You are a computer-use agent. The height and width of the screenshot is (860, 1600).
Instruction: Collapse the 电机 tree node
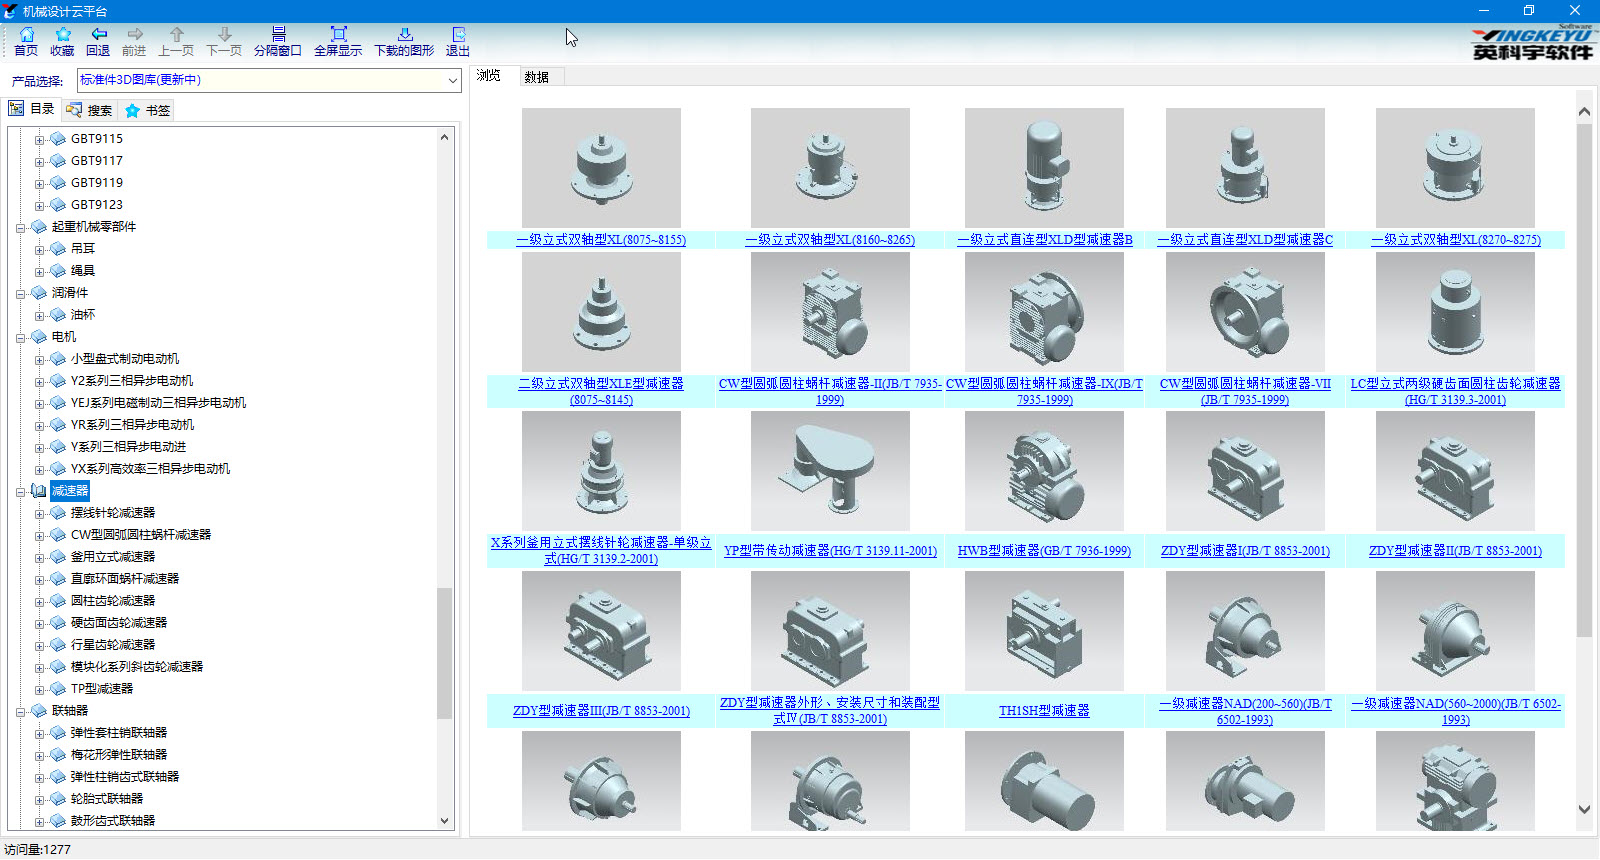[x=20, y=337]
